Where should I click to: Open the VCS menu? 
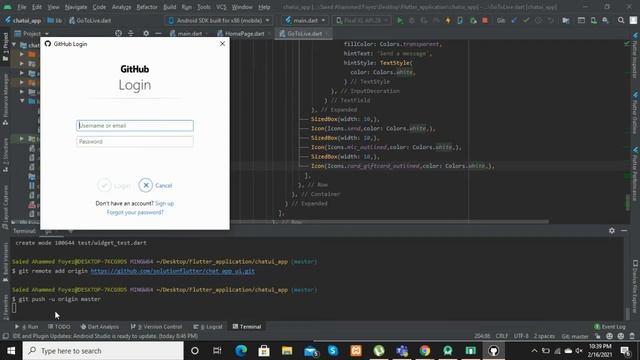coord(221,7)
